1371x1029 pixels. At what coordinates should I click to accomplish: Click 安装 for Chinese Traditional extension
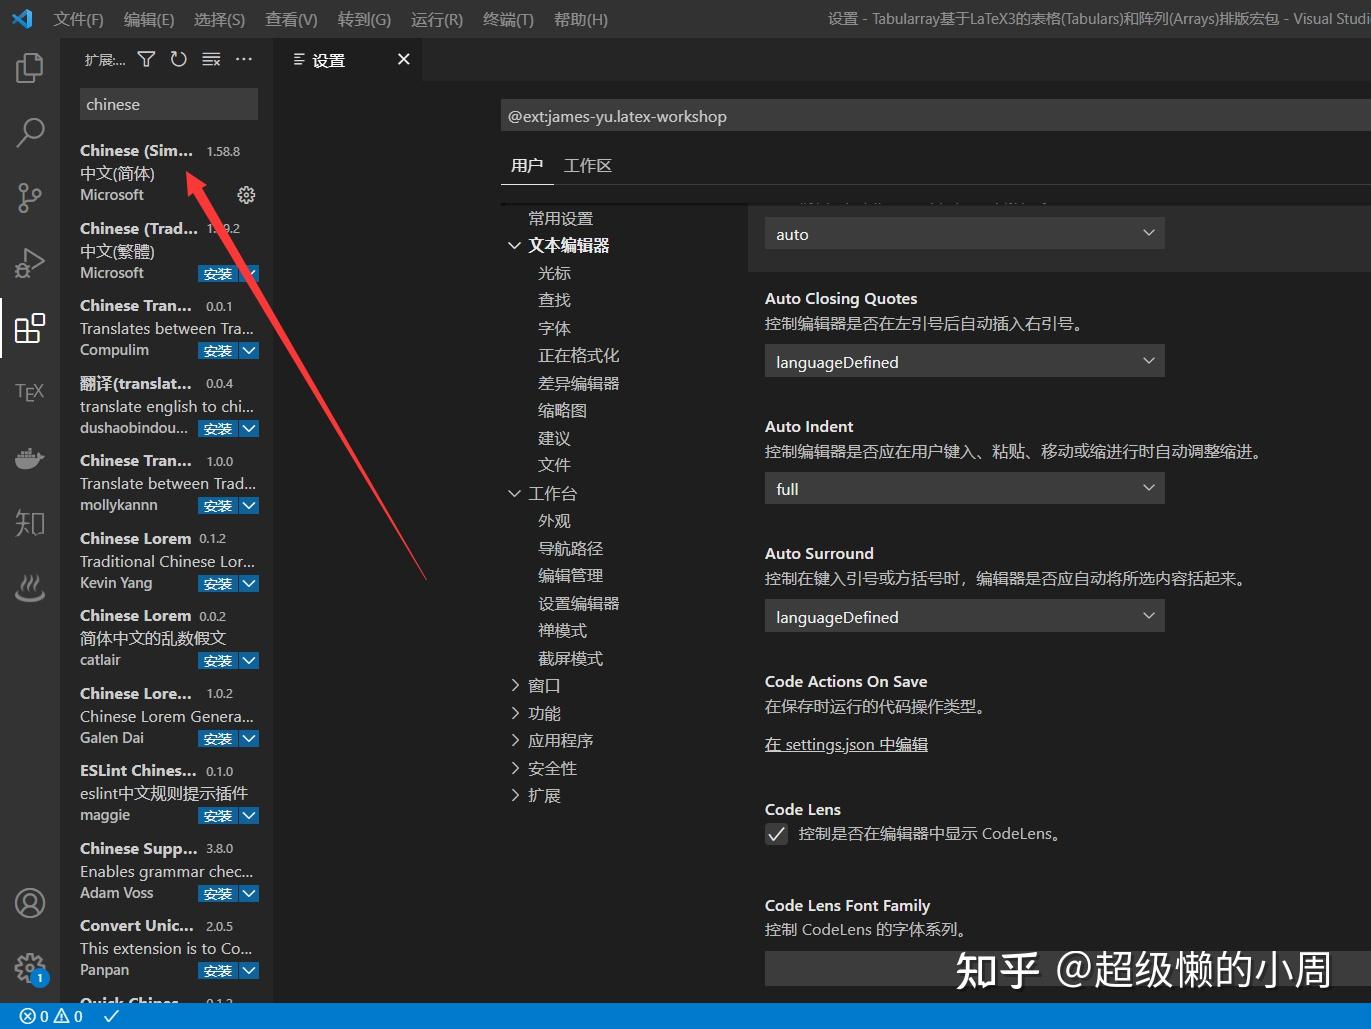click(x=220, y=273)
